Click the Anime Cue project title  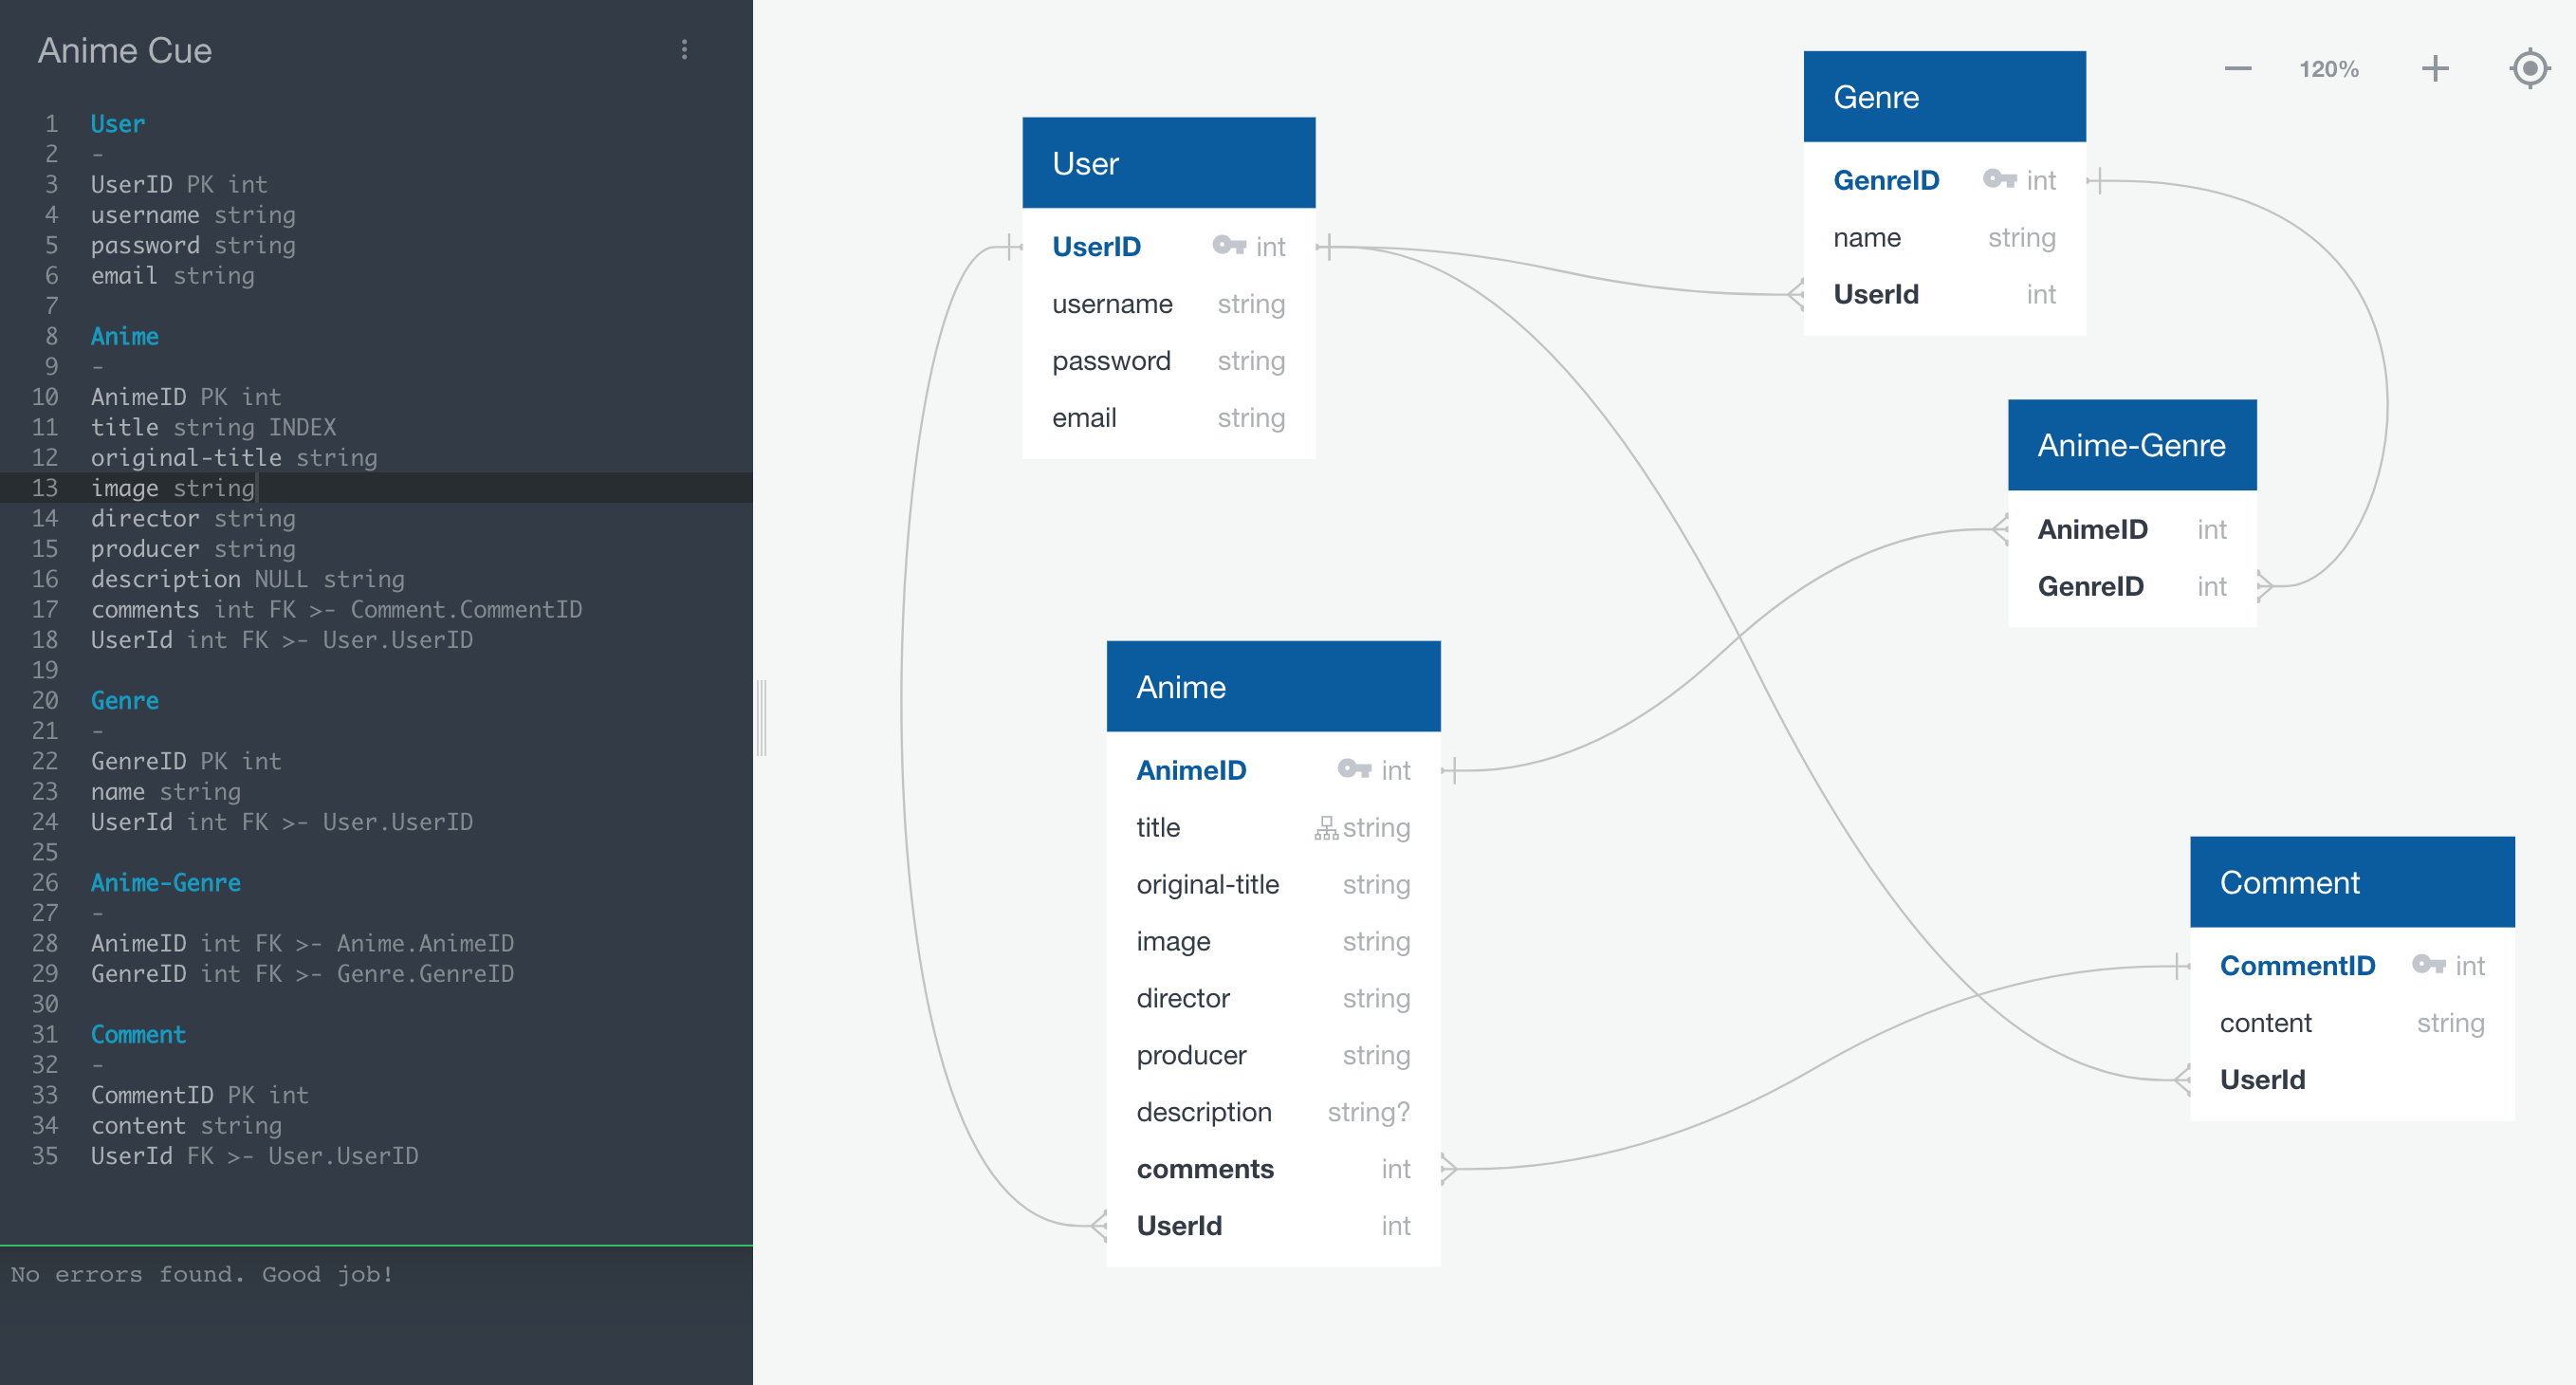125,50
